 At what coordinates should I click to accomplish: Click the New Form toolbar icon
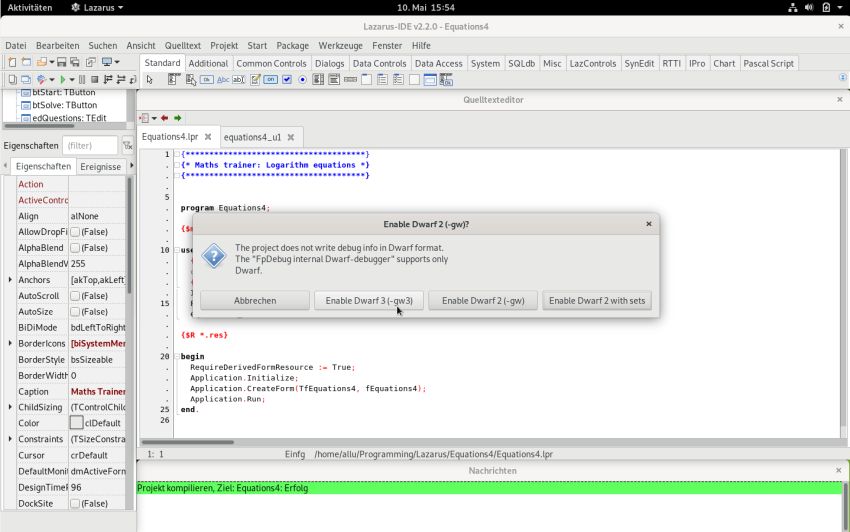click(26, 62)
